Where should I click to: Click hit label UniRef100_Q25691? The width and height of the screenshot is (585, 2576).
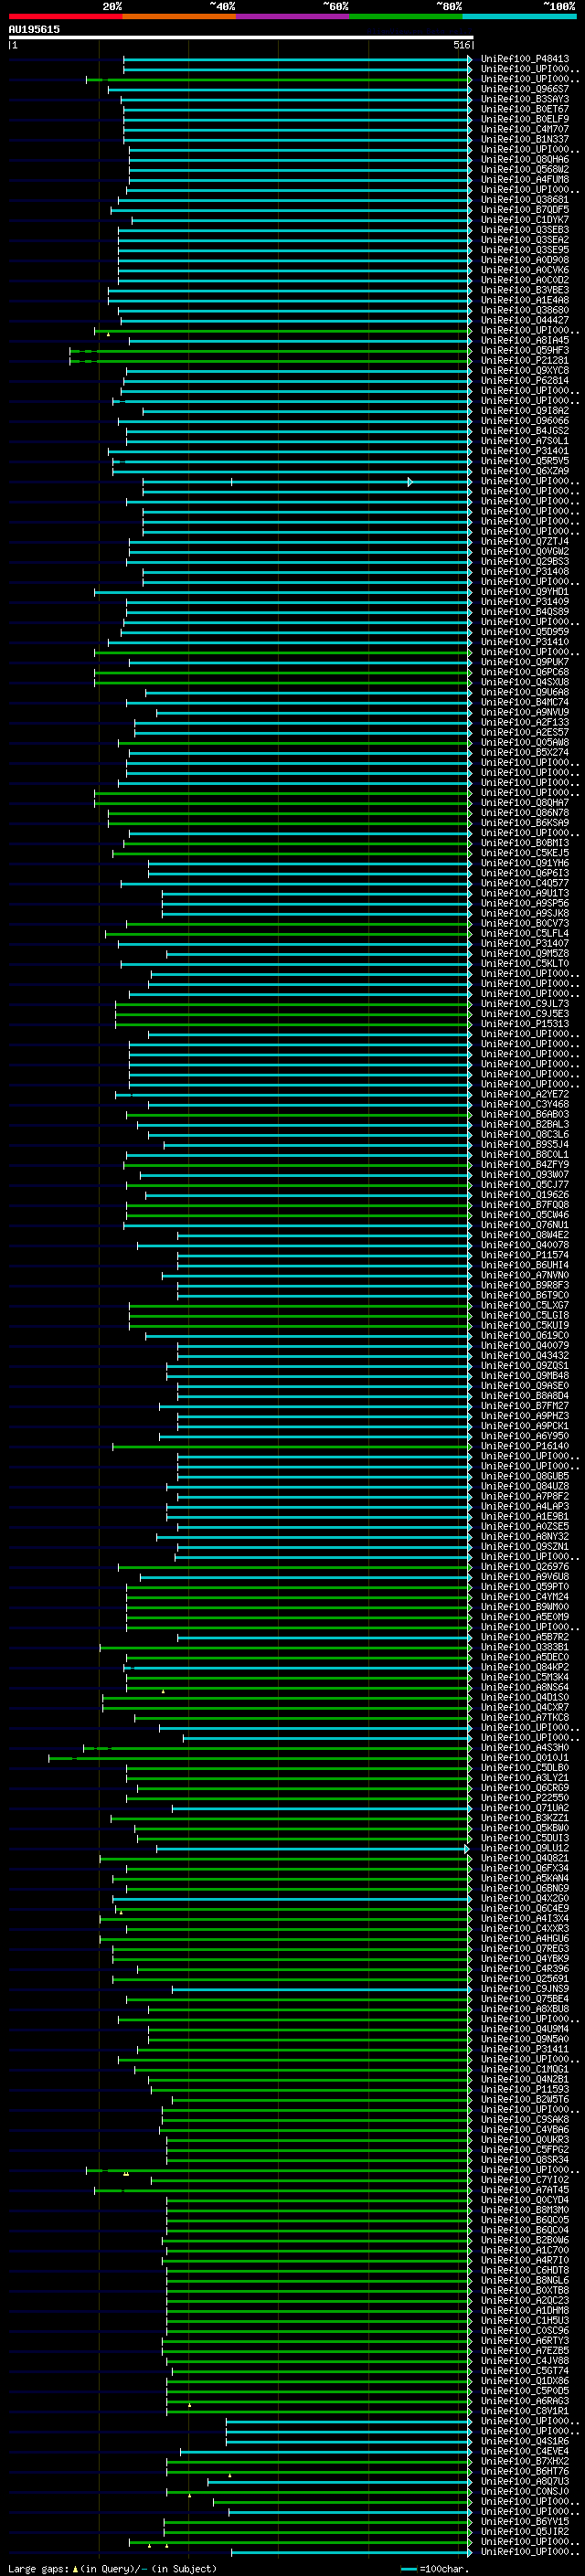pyautogui.click(x=524, y=1979)
